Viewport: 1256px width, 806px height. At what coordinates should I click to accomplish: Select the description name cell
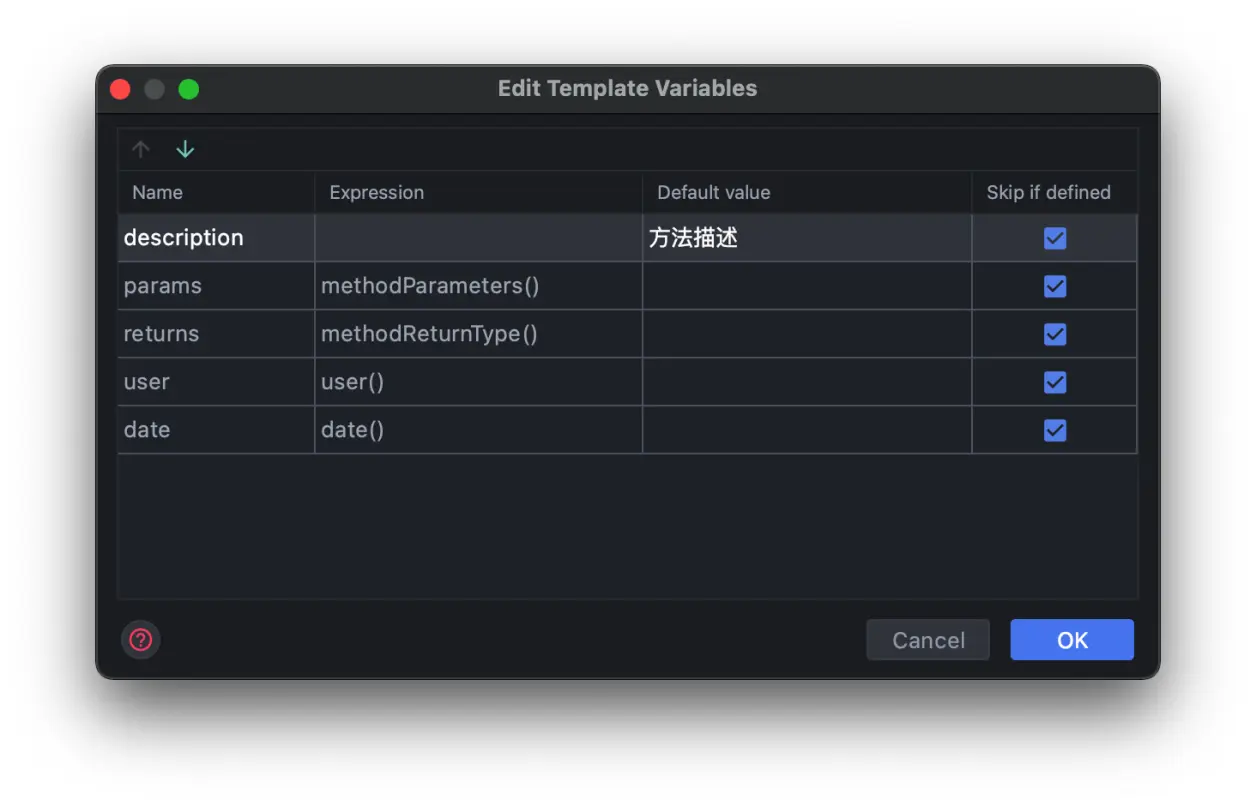[x=216, y=238]
